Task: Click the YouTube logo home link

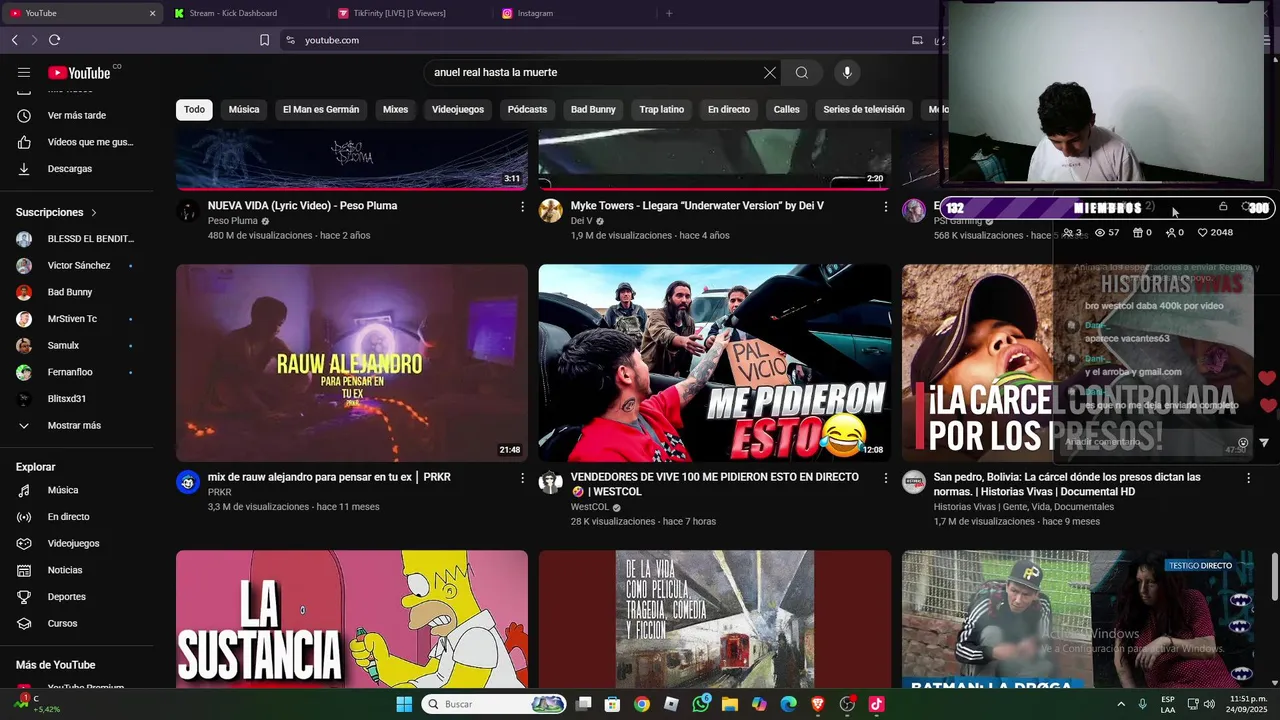Action: (x=79, y=72)
